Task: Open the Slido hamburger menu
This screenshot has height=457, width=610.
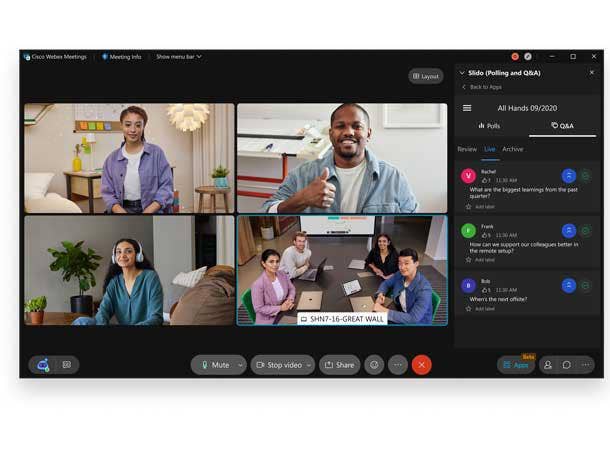Action: (467, 108)
